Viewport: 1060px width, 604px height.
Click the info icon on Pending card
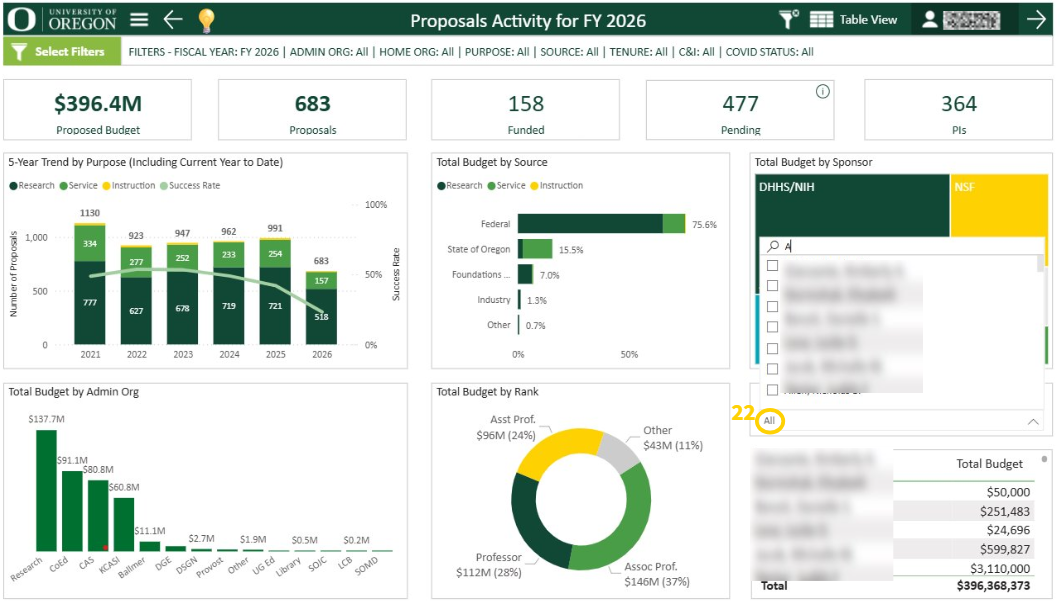(x=823, y=91)
